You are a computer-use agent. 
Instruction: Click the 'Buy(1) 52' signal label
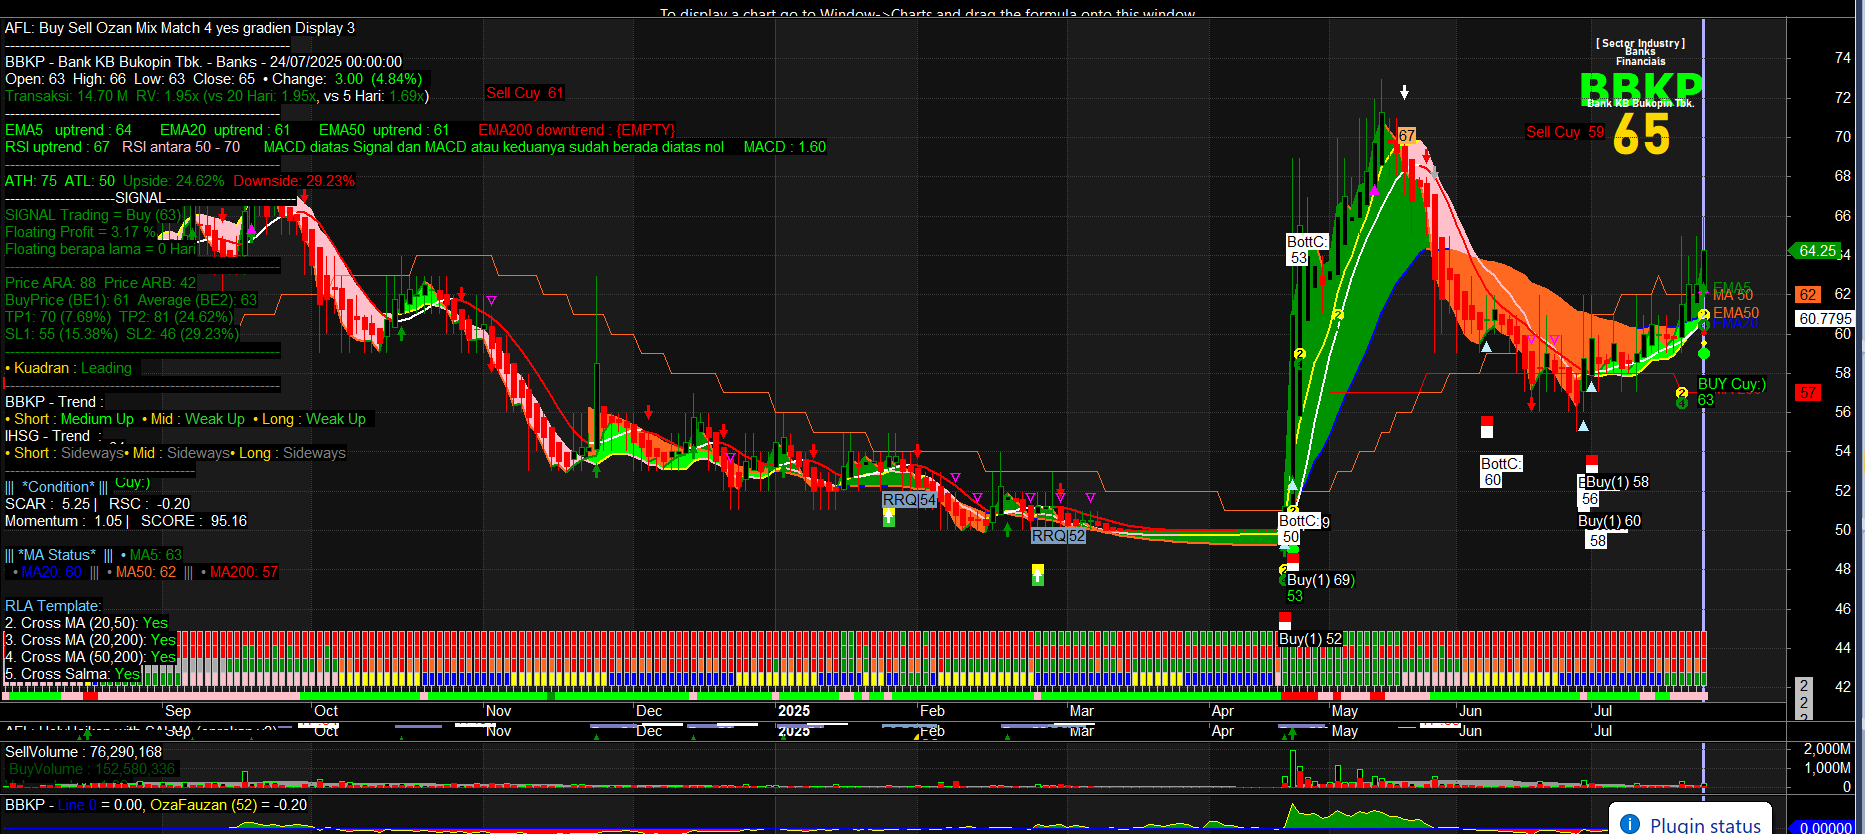point(1310,639)
